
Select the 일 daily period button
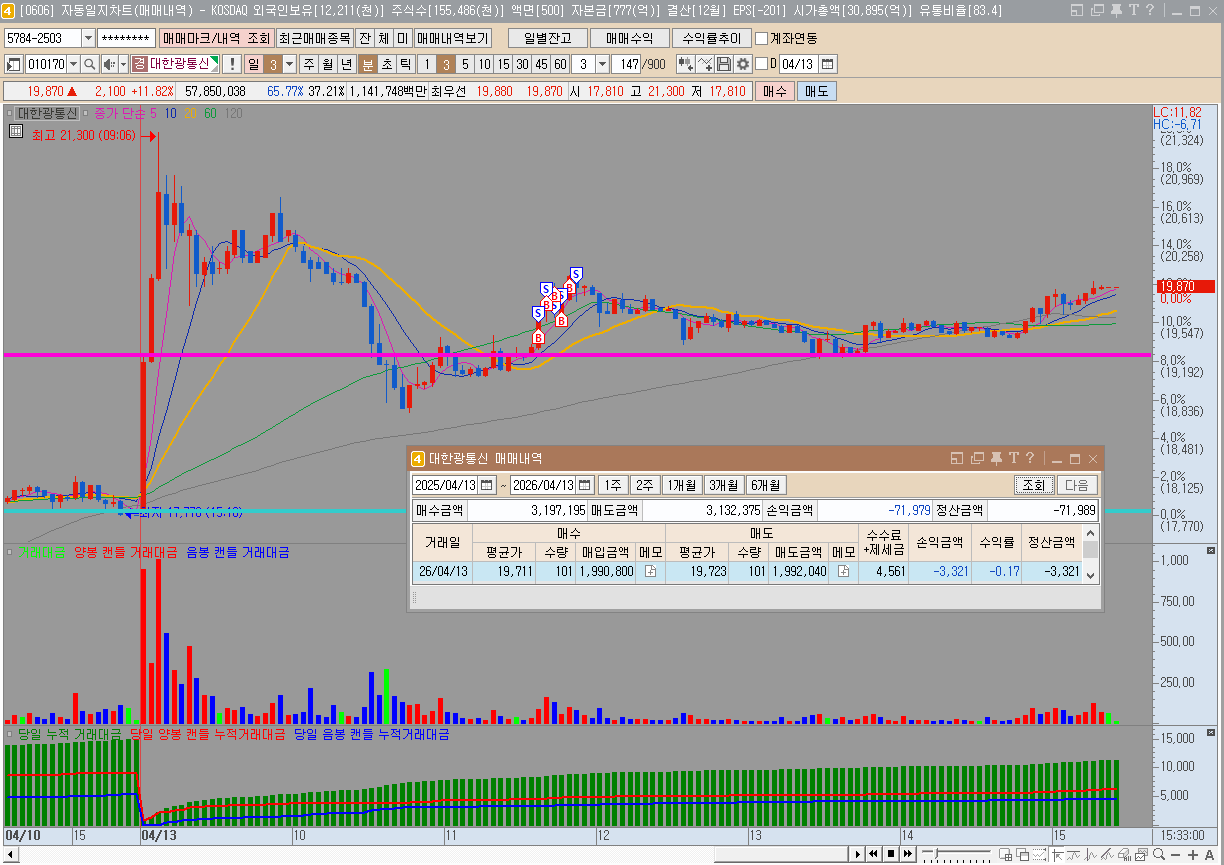pyautogui.click(x=254, y=64)
